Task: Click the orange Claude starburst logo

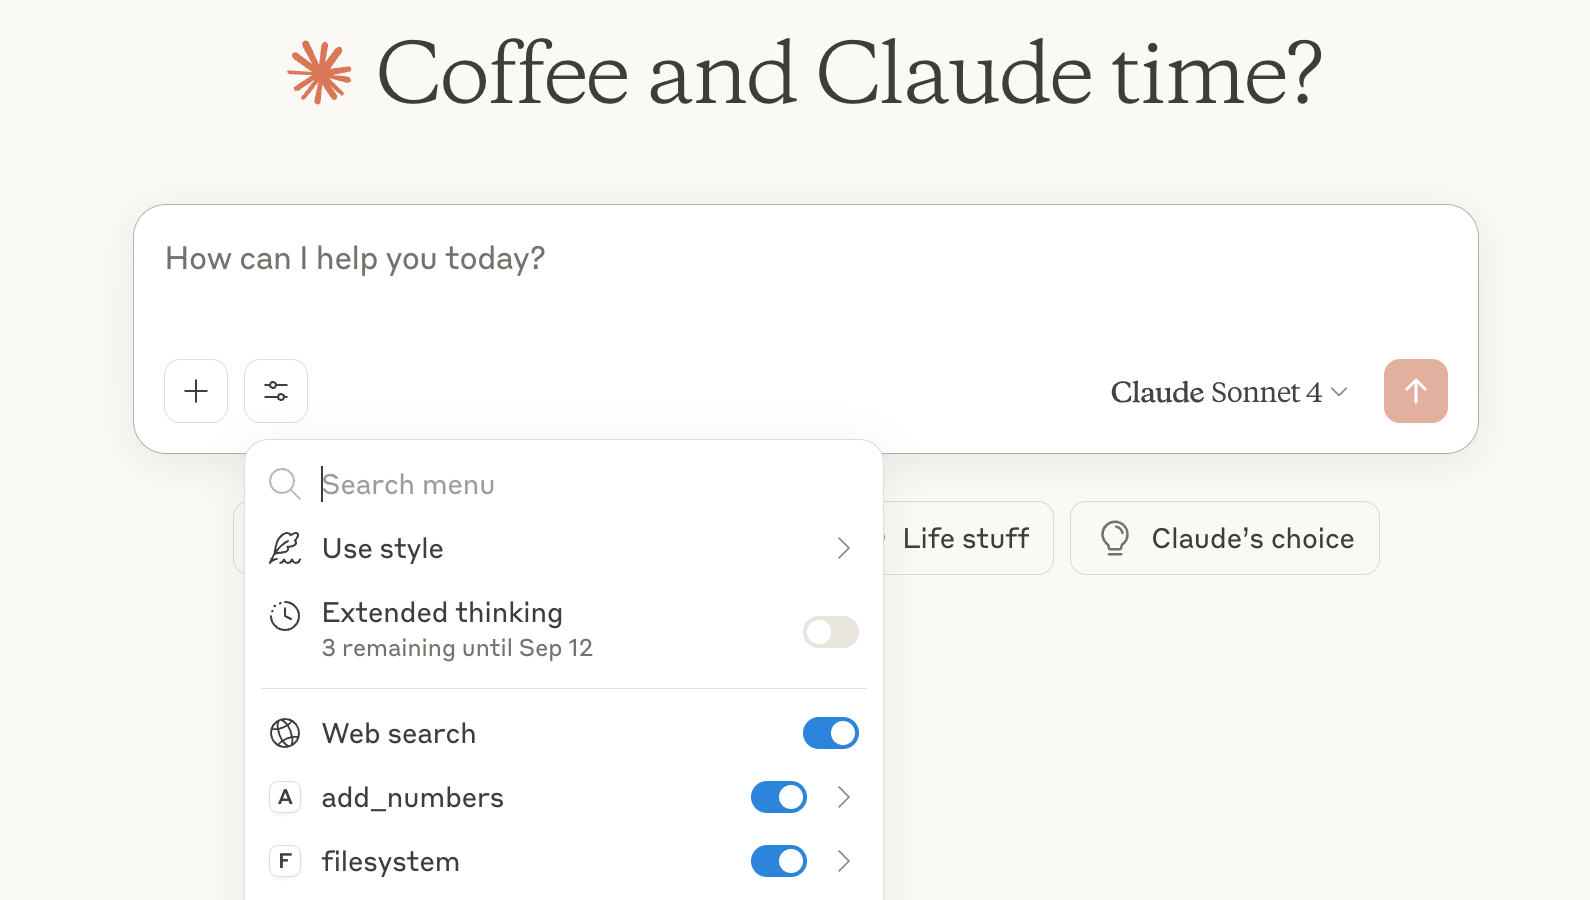Action: (319, 73)
